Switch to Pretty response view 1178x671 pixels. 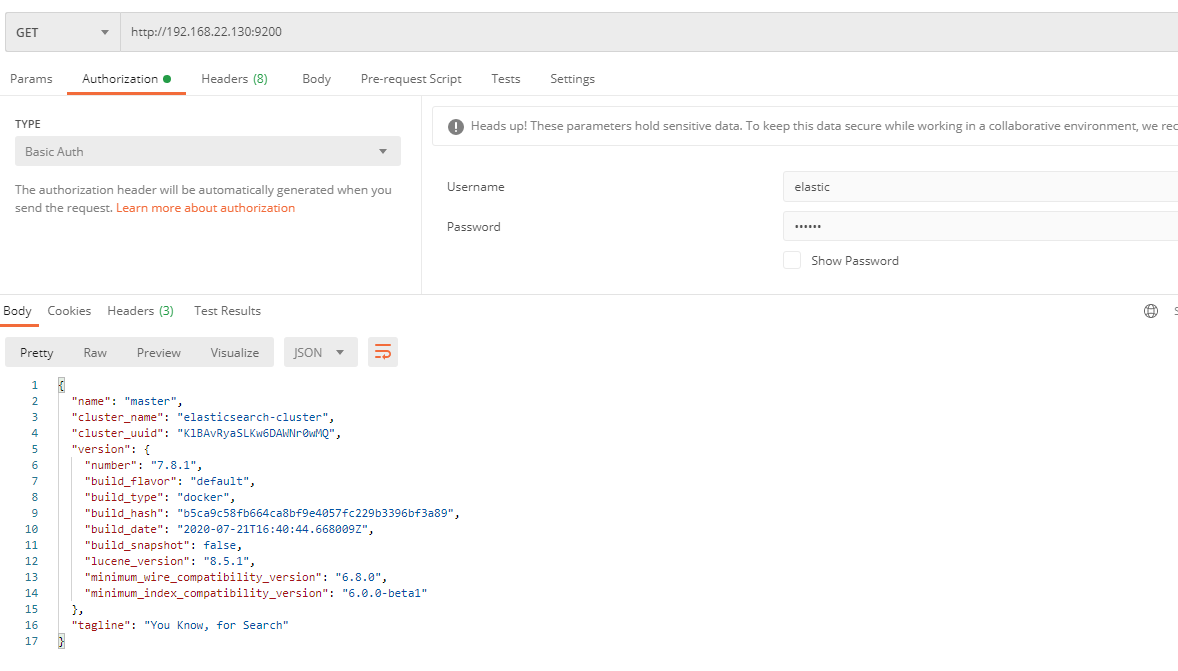coord(37,352)
